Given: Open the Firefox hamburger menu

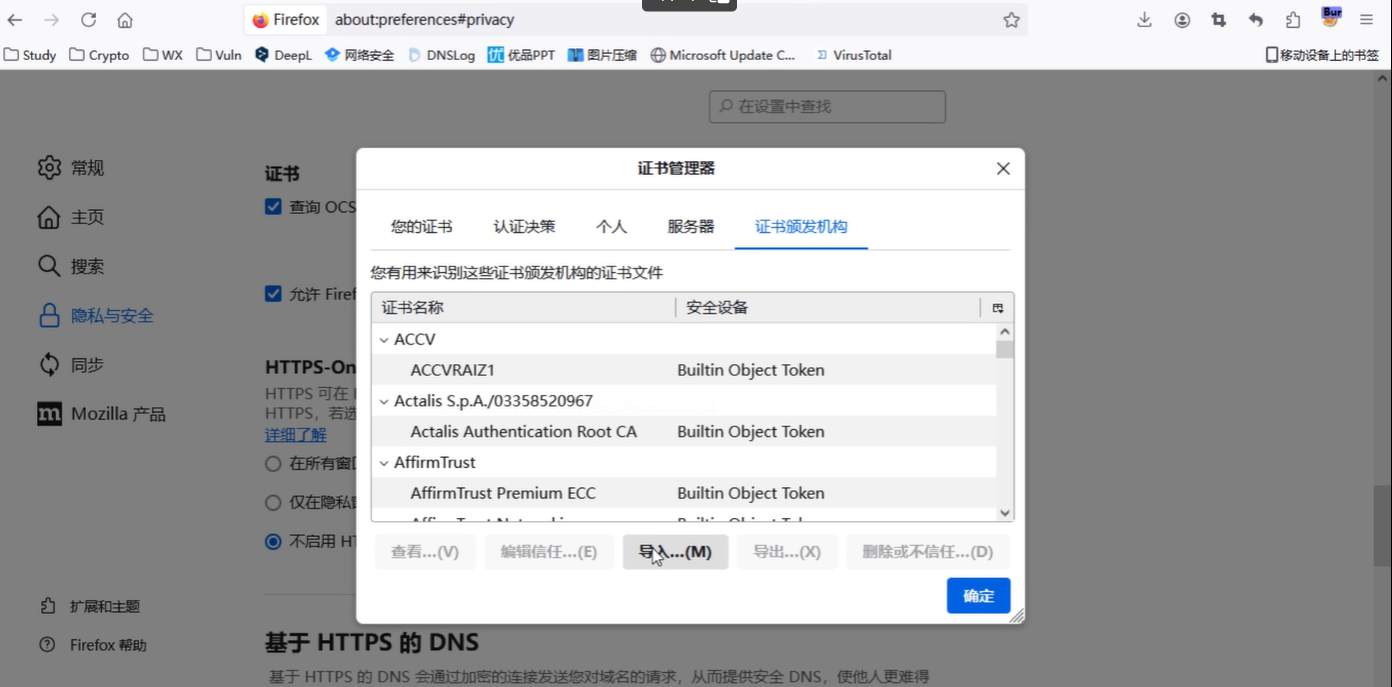Looking at the screenshot, I should click(x=1367, y=20).
